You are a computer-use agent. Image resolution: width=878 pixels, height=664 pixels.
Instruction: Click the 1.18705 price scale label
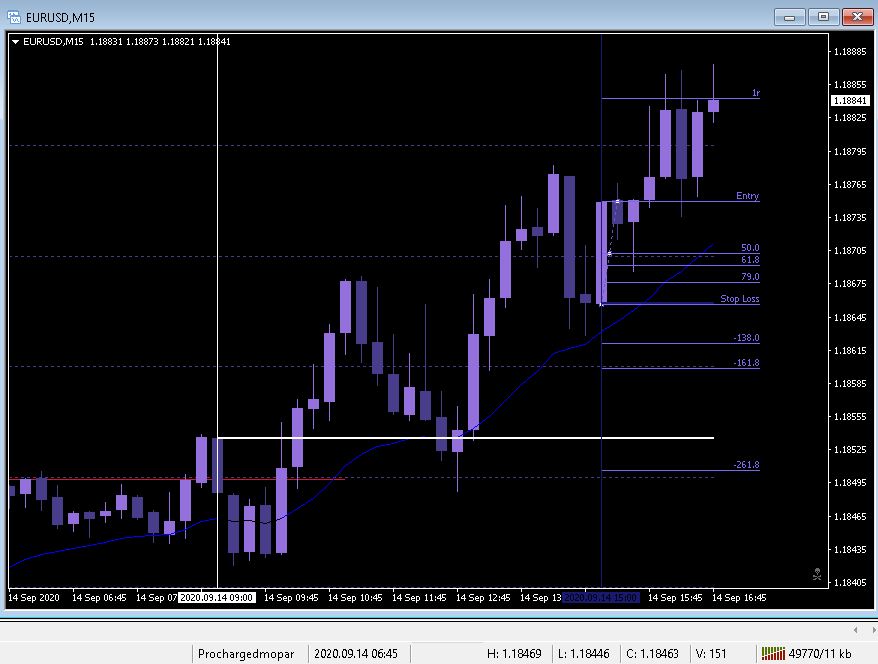(x=850, y=250)
